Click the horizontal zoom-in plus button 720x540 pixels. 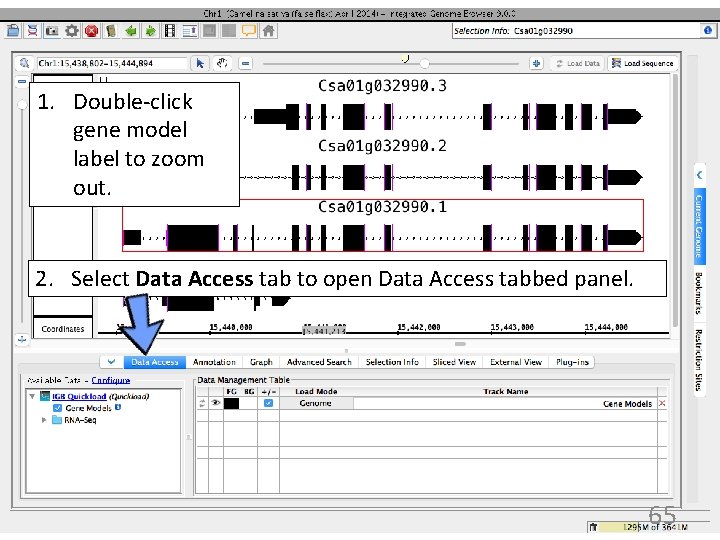tap(536, 63)
